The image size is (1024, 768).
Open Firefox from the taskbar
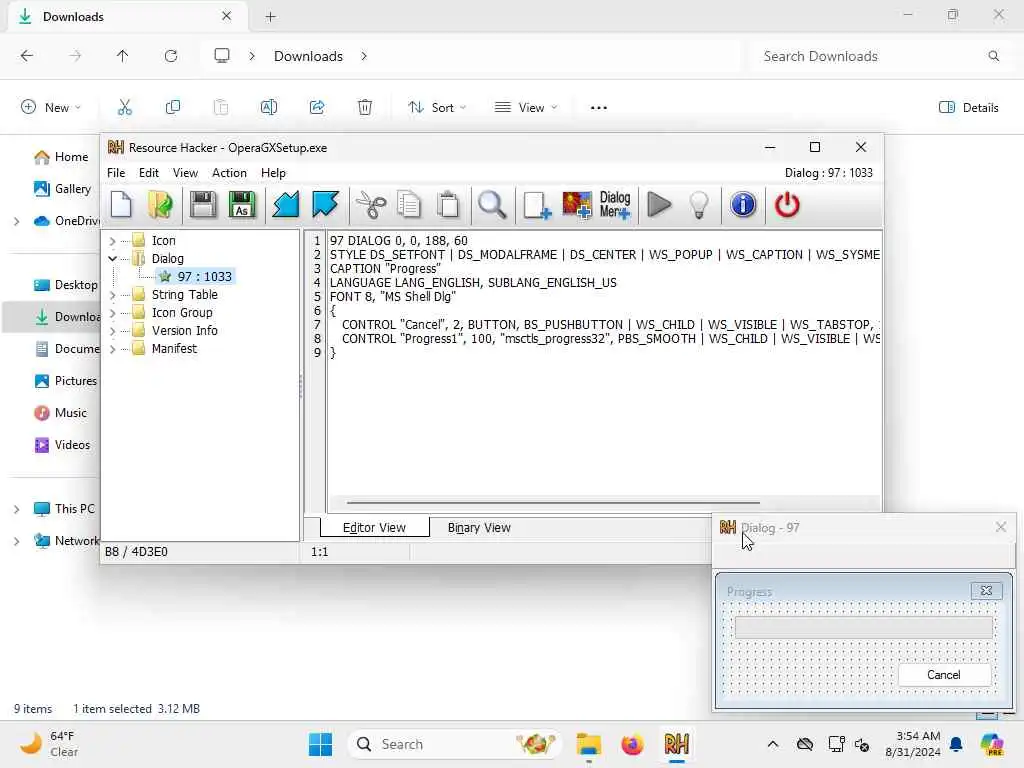pyautogui.click(x=632, y=744)
